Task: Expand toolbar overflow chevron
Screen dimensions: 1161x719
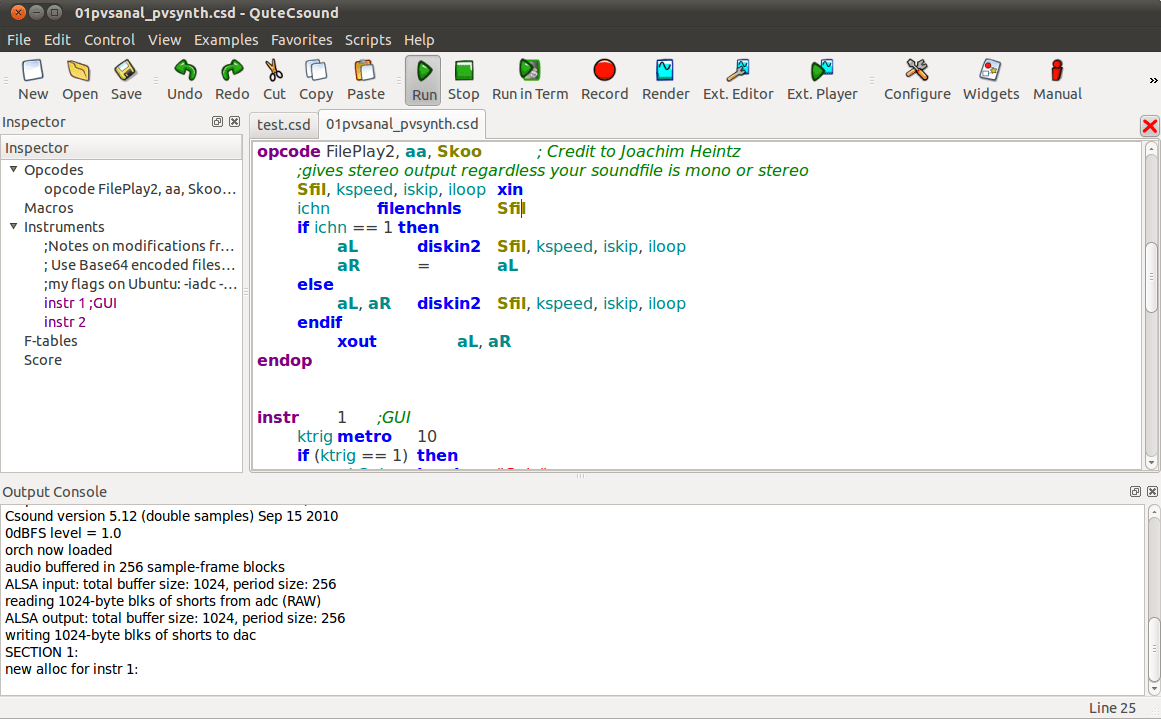Action: tap(1153, 80)
